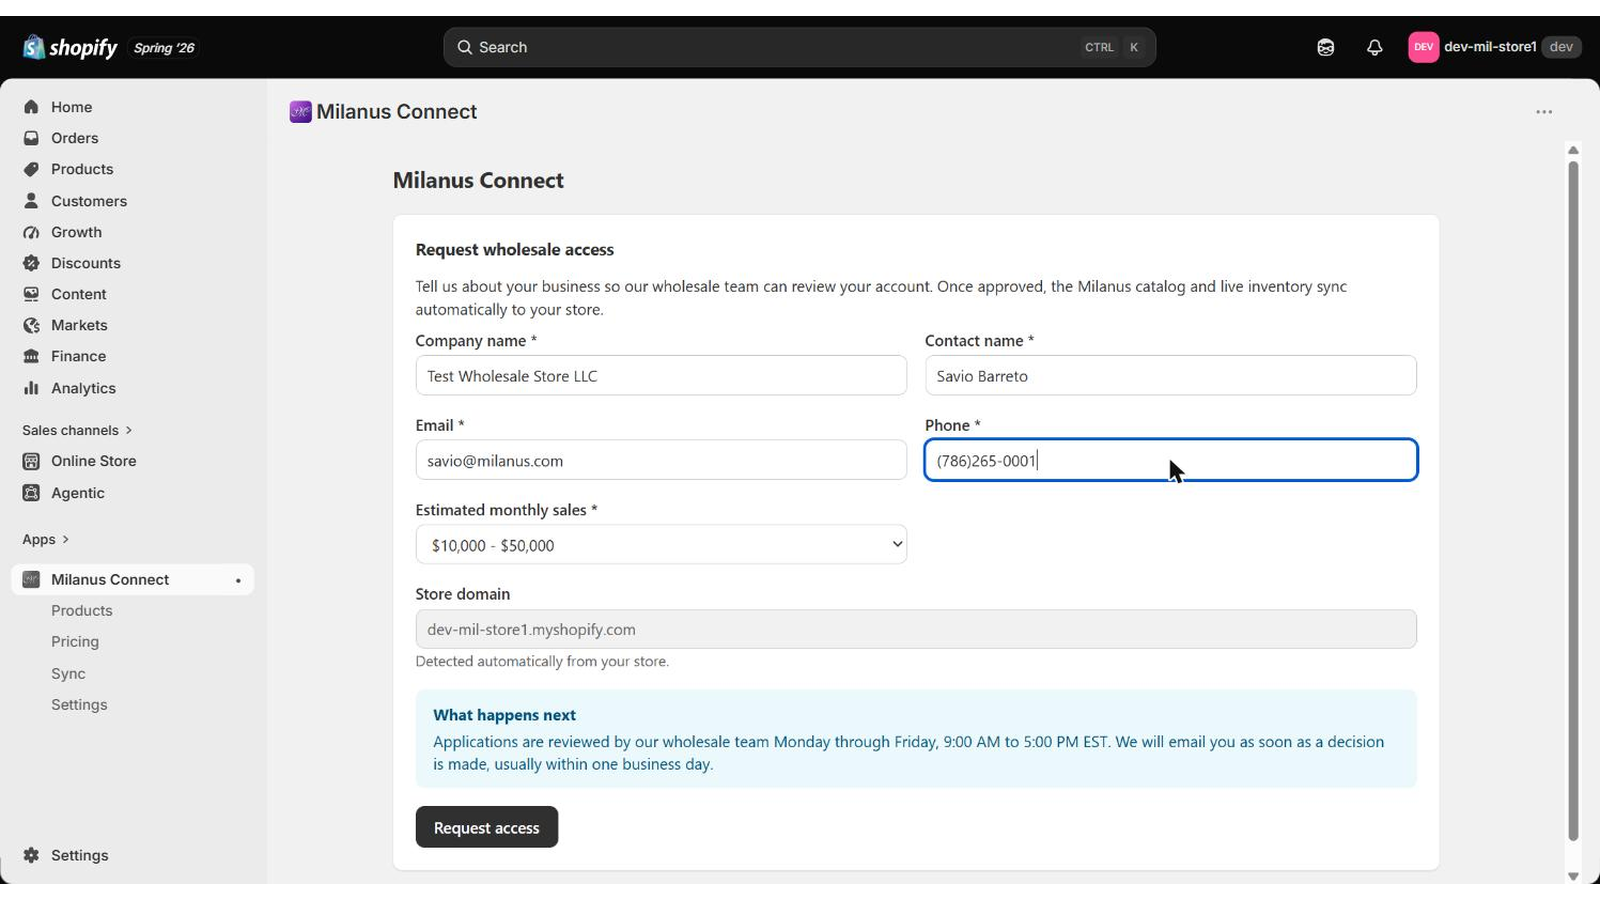Click the search magnifier icon
1600x900 pixels.
click(464, 47)
